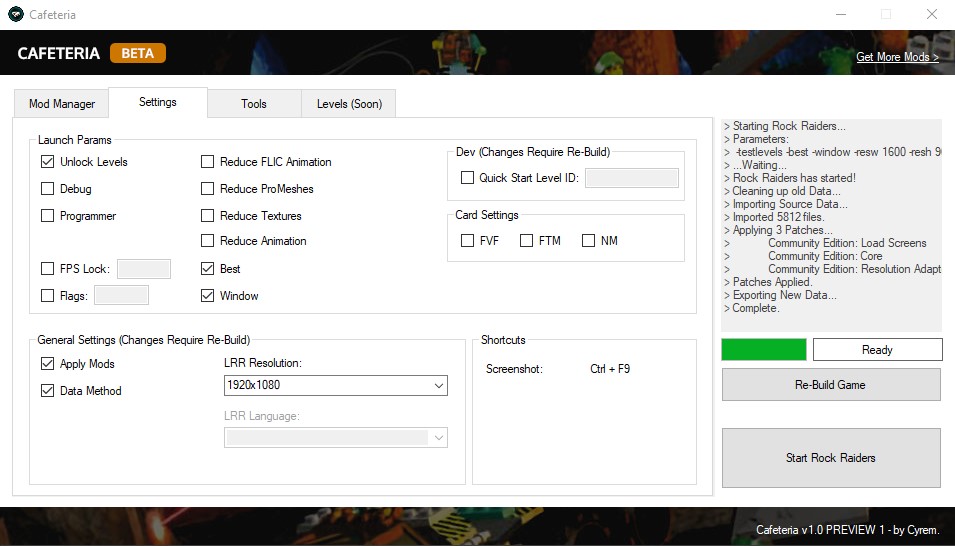Click the CAFETERIA header logo text

(58, 54)
